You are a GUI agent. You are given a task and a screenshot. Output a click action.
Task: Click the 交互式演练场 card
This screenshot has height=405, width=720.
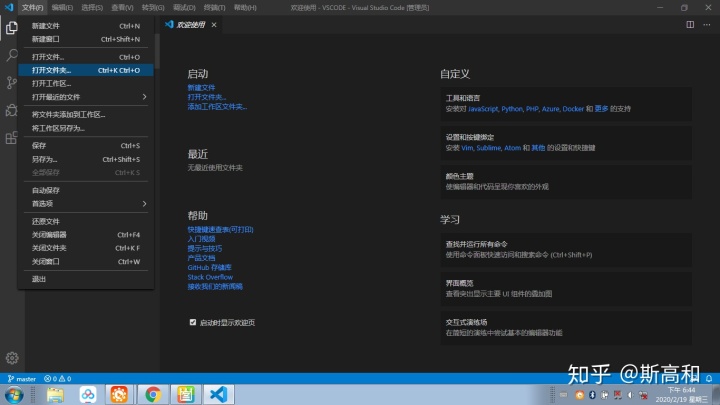(x=566, y=328)
